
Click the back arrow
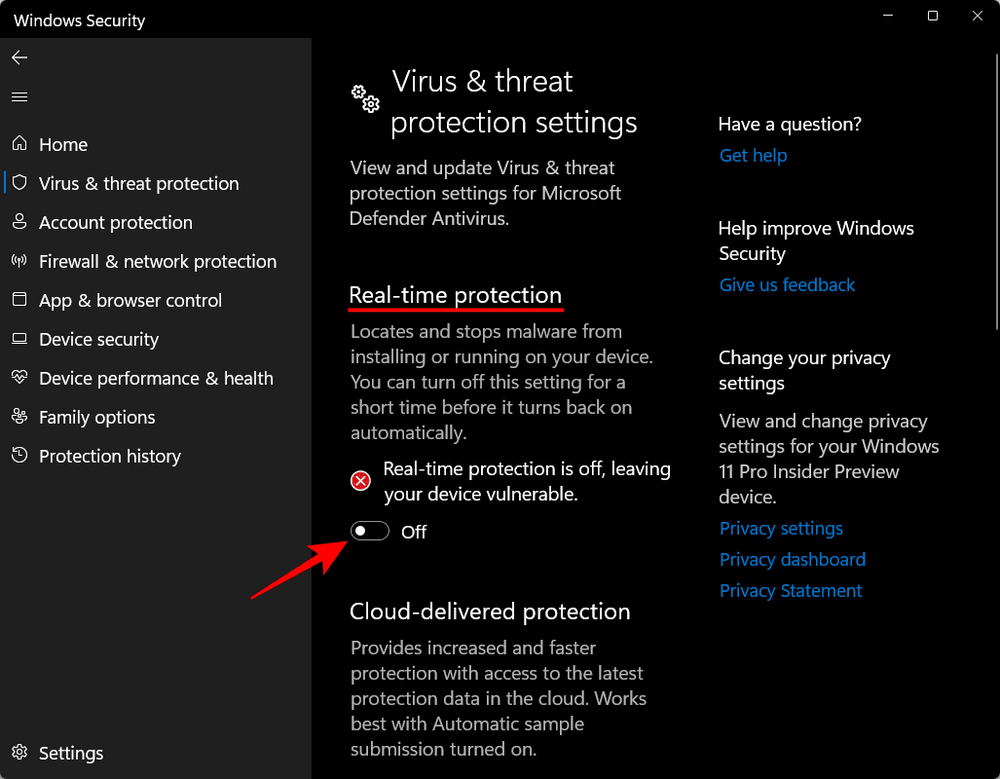coord(20,57)
